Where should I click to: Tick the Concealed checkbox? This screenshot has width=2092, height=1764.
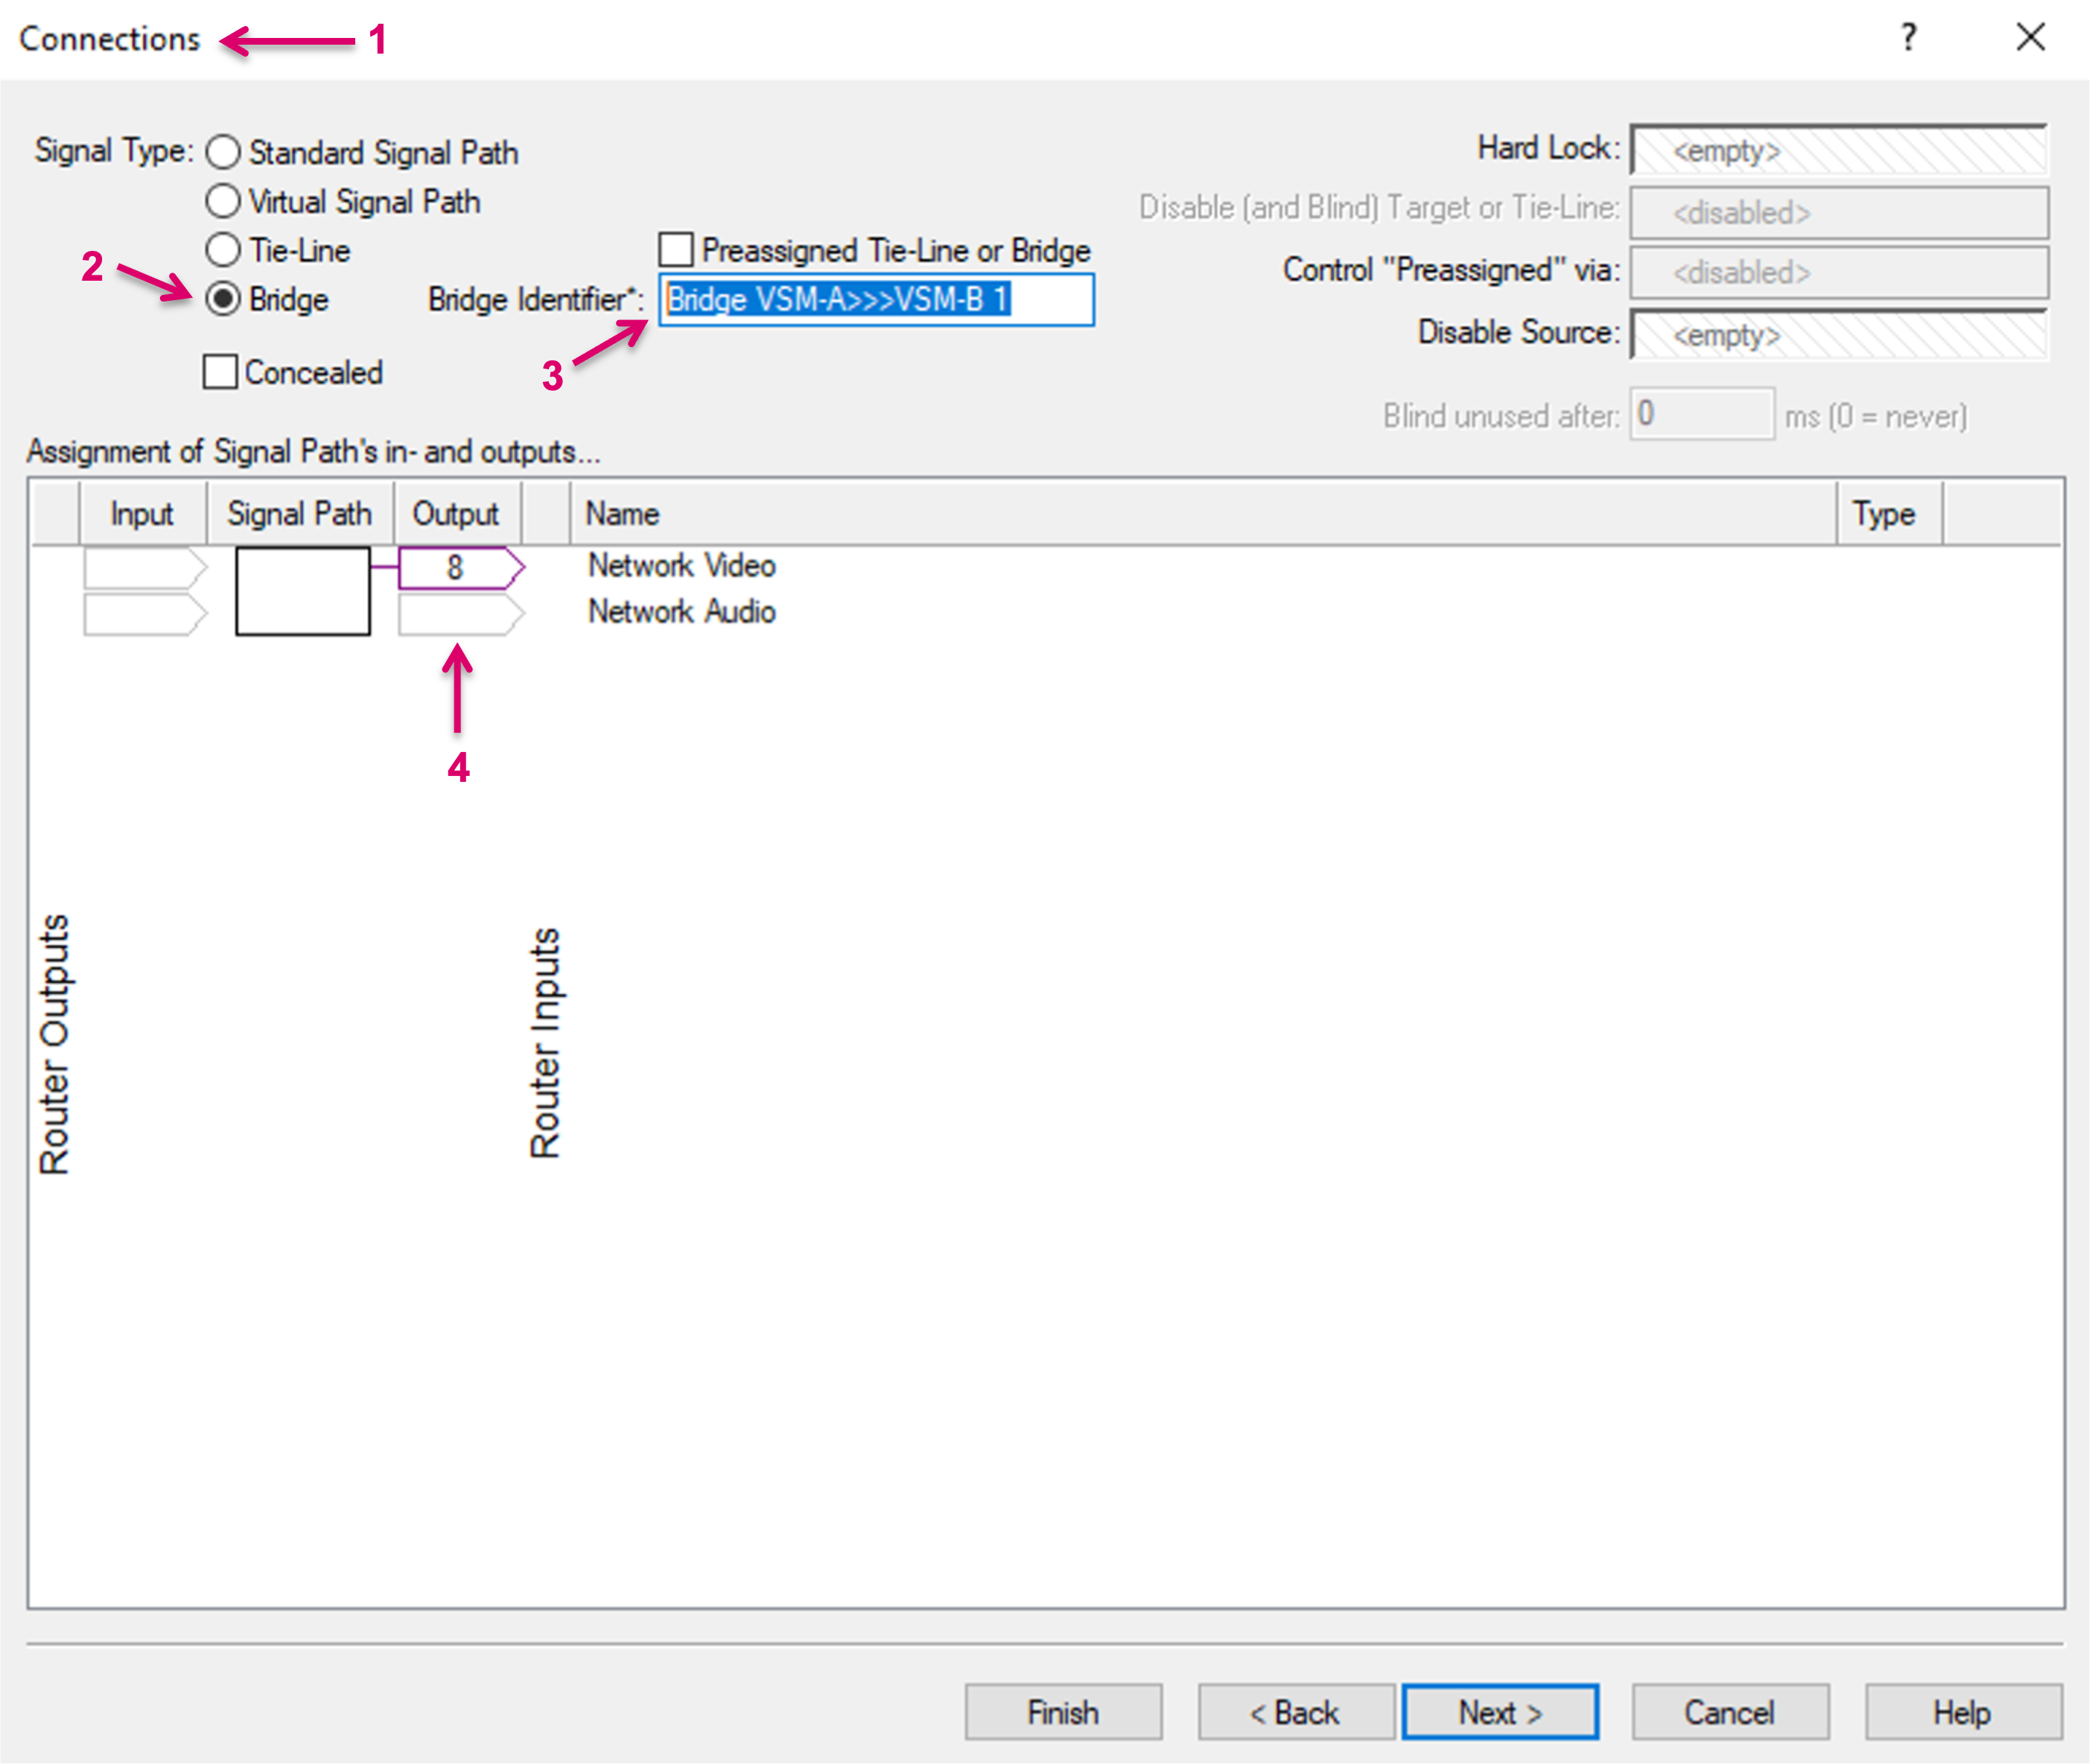(220, 372)
